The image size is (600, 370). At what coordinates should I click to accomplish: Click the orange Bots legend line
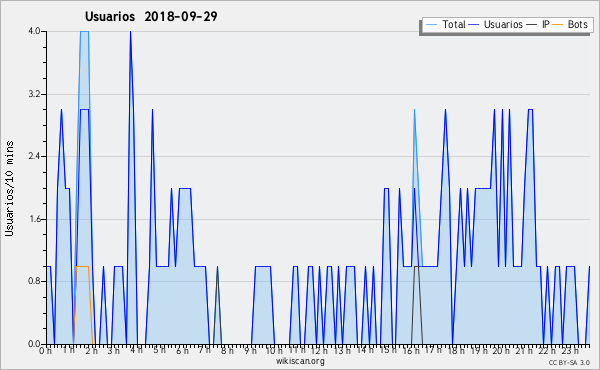pos(558,25)
